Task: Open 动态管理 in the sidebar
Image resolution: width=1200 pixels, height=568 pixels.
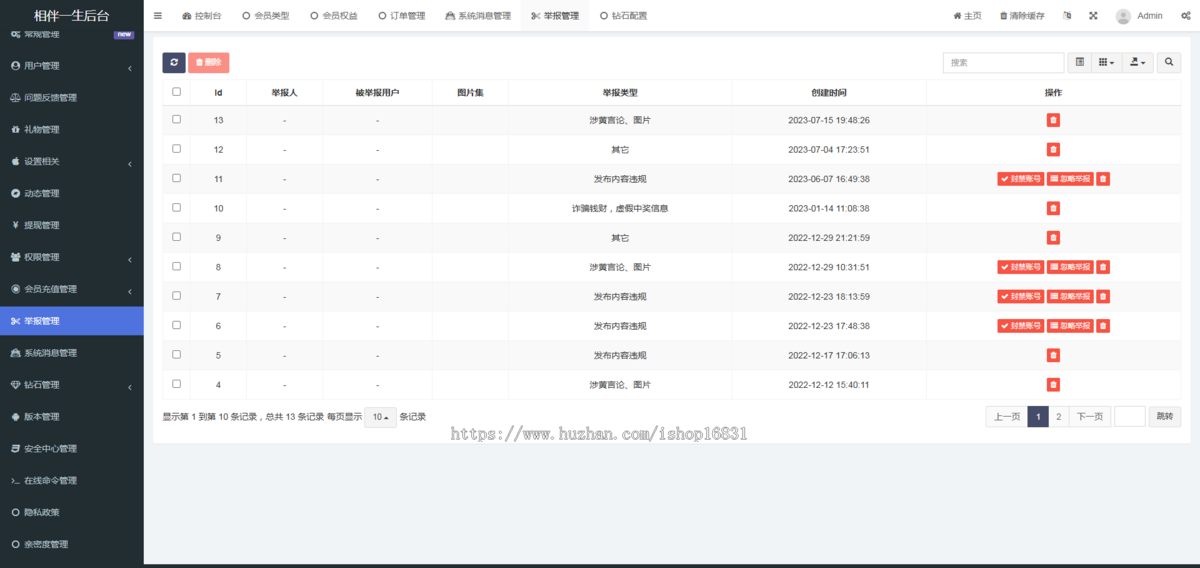Action: coord(72,193)
